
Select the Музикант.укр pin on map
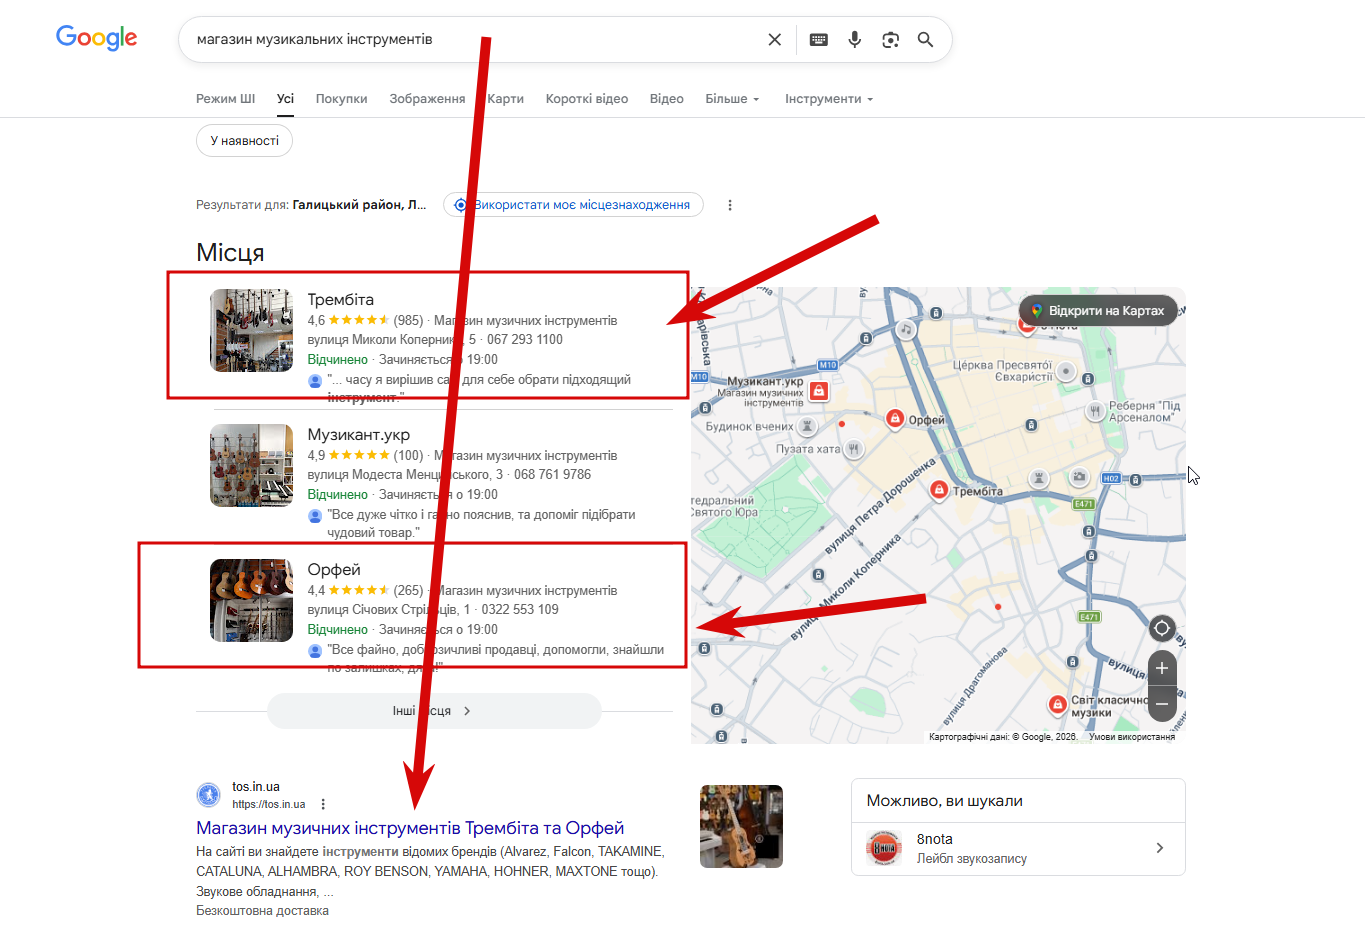[818, 391]
